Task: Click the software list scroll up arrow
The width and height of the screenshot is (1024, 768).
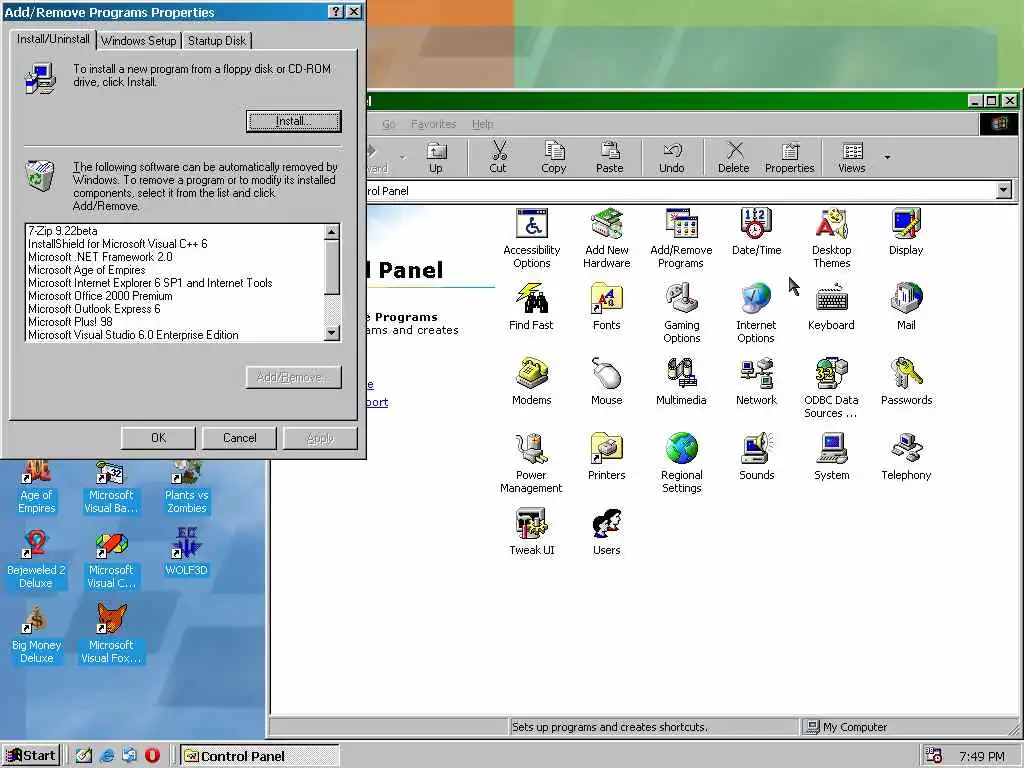Action: pos(332,232)
